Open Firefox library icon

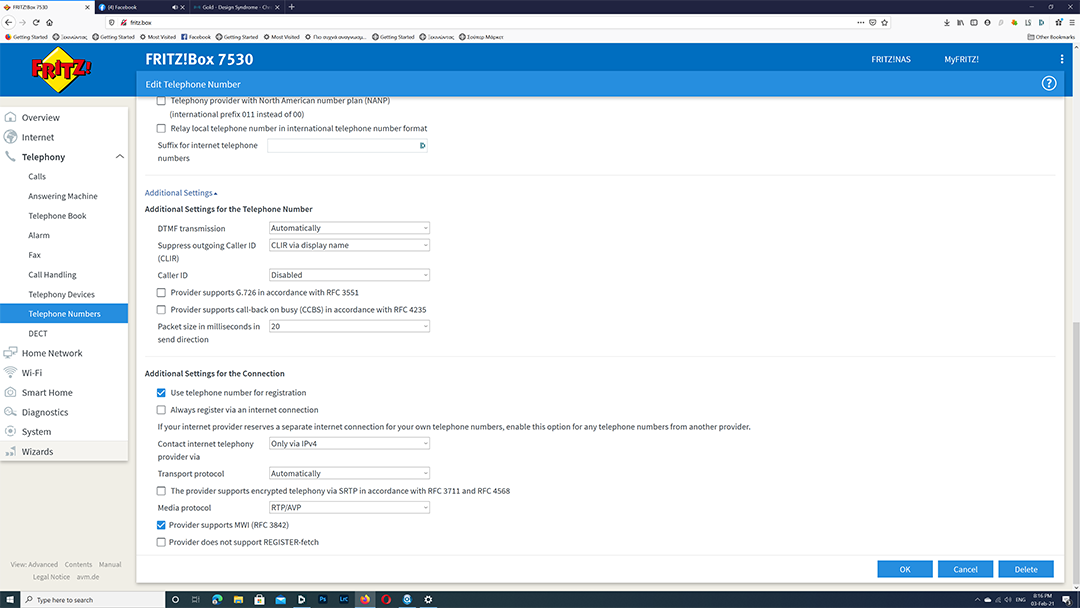pos(960,22)
